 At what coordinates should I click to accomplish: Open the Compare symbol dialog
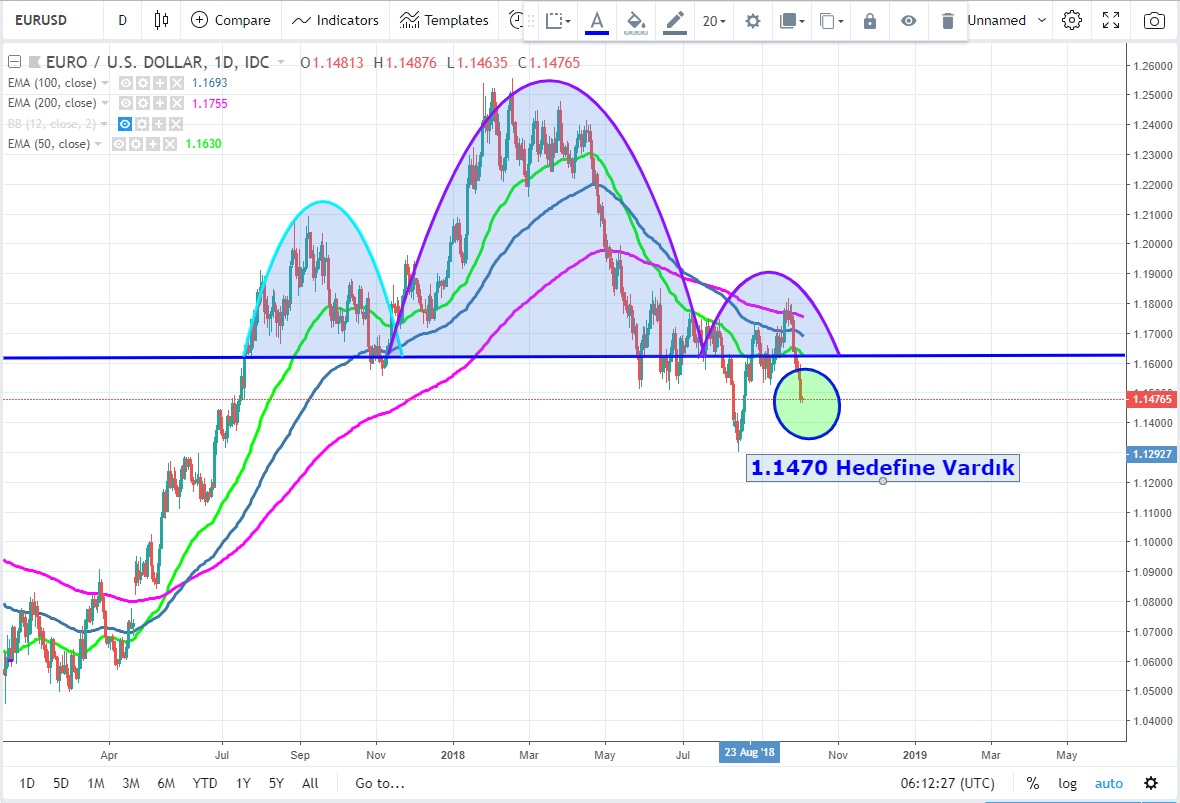click(x=231, y=20)
